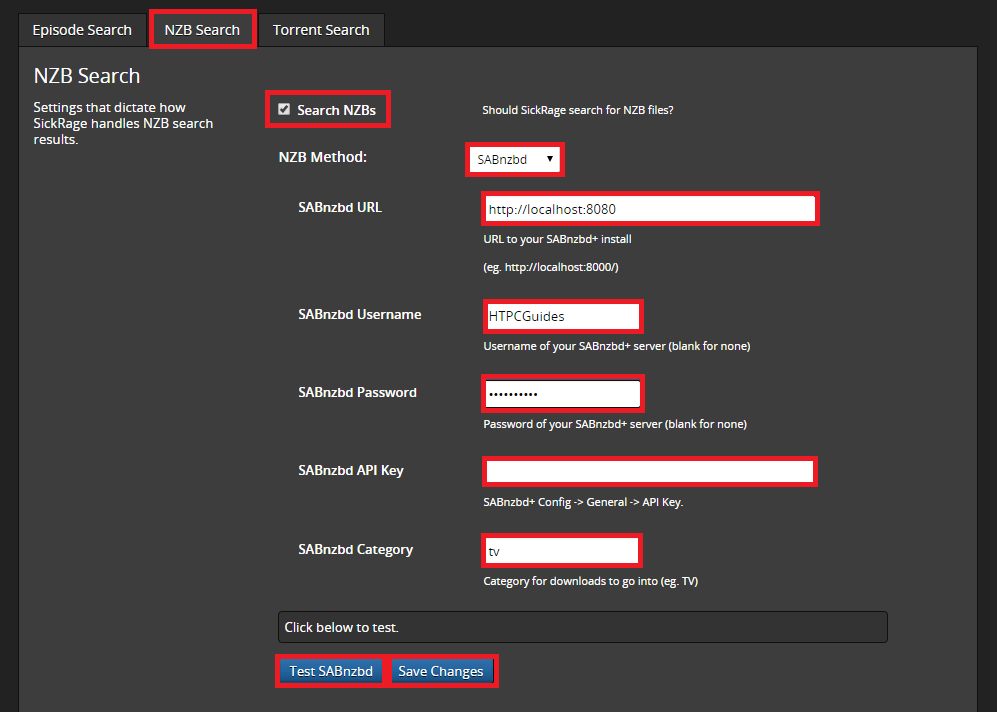Focus the SABnzbd Username field

click(561, 316)
